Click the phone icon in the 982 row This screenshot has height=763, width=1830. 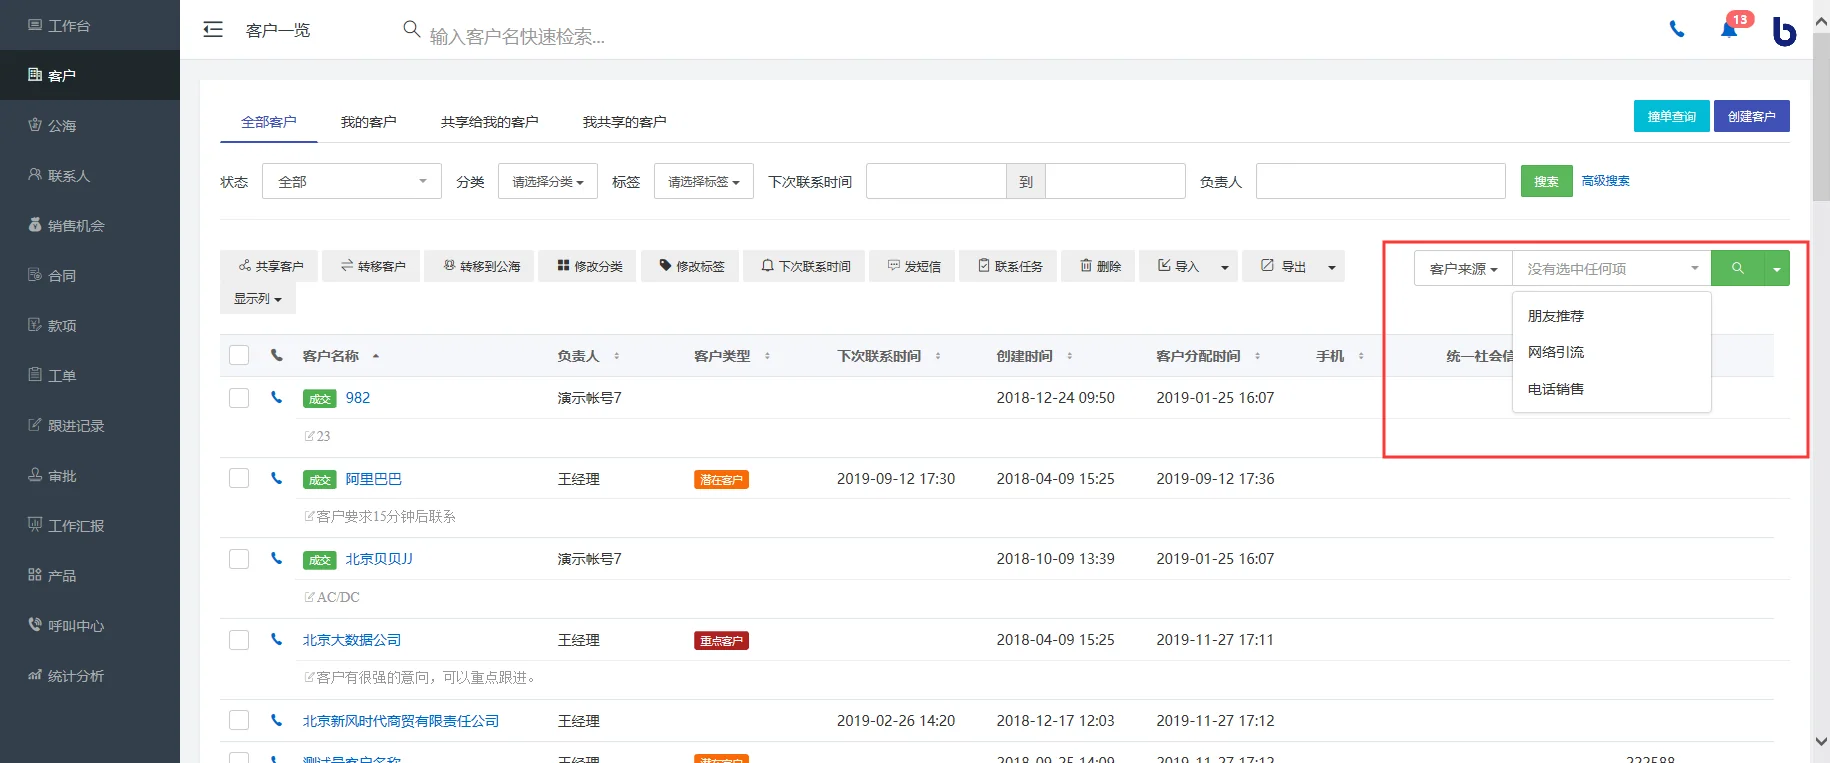point(276,397)
